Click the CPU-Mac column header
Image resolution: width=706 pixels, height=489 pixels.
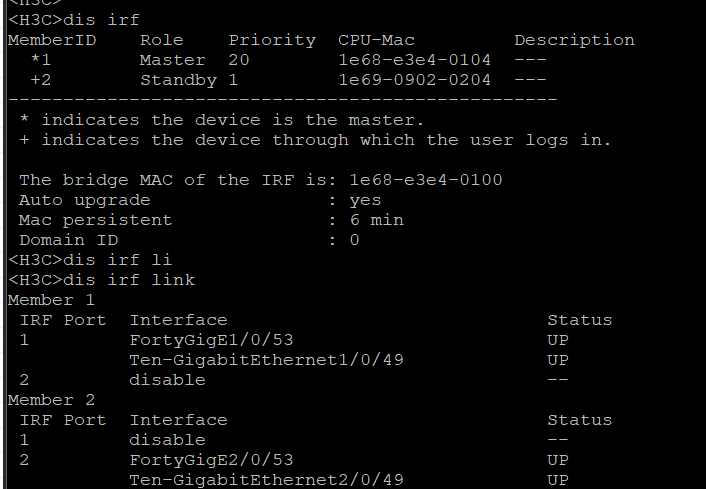click(377, 40)
